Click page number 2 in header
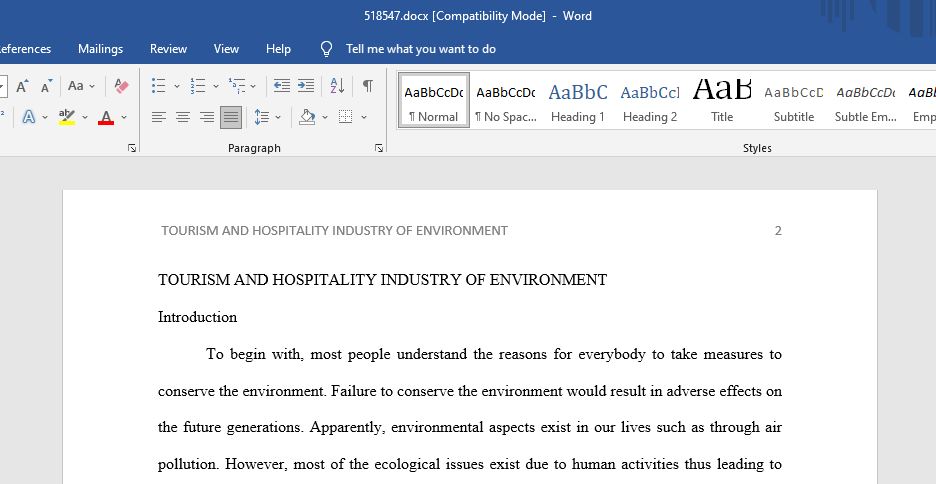Image resolution: width=936 pixels, height=484 pixels. (778, 231)
